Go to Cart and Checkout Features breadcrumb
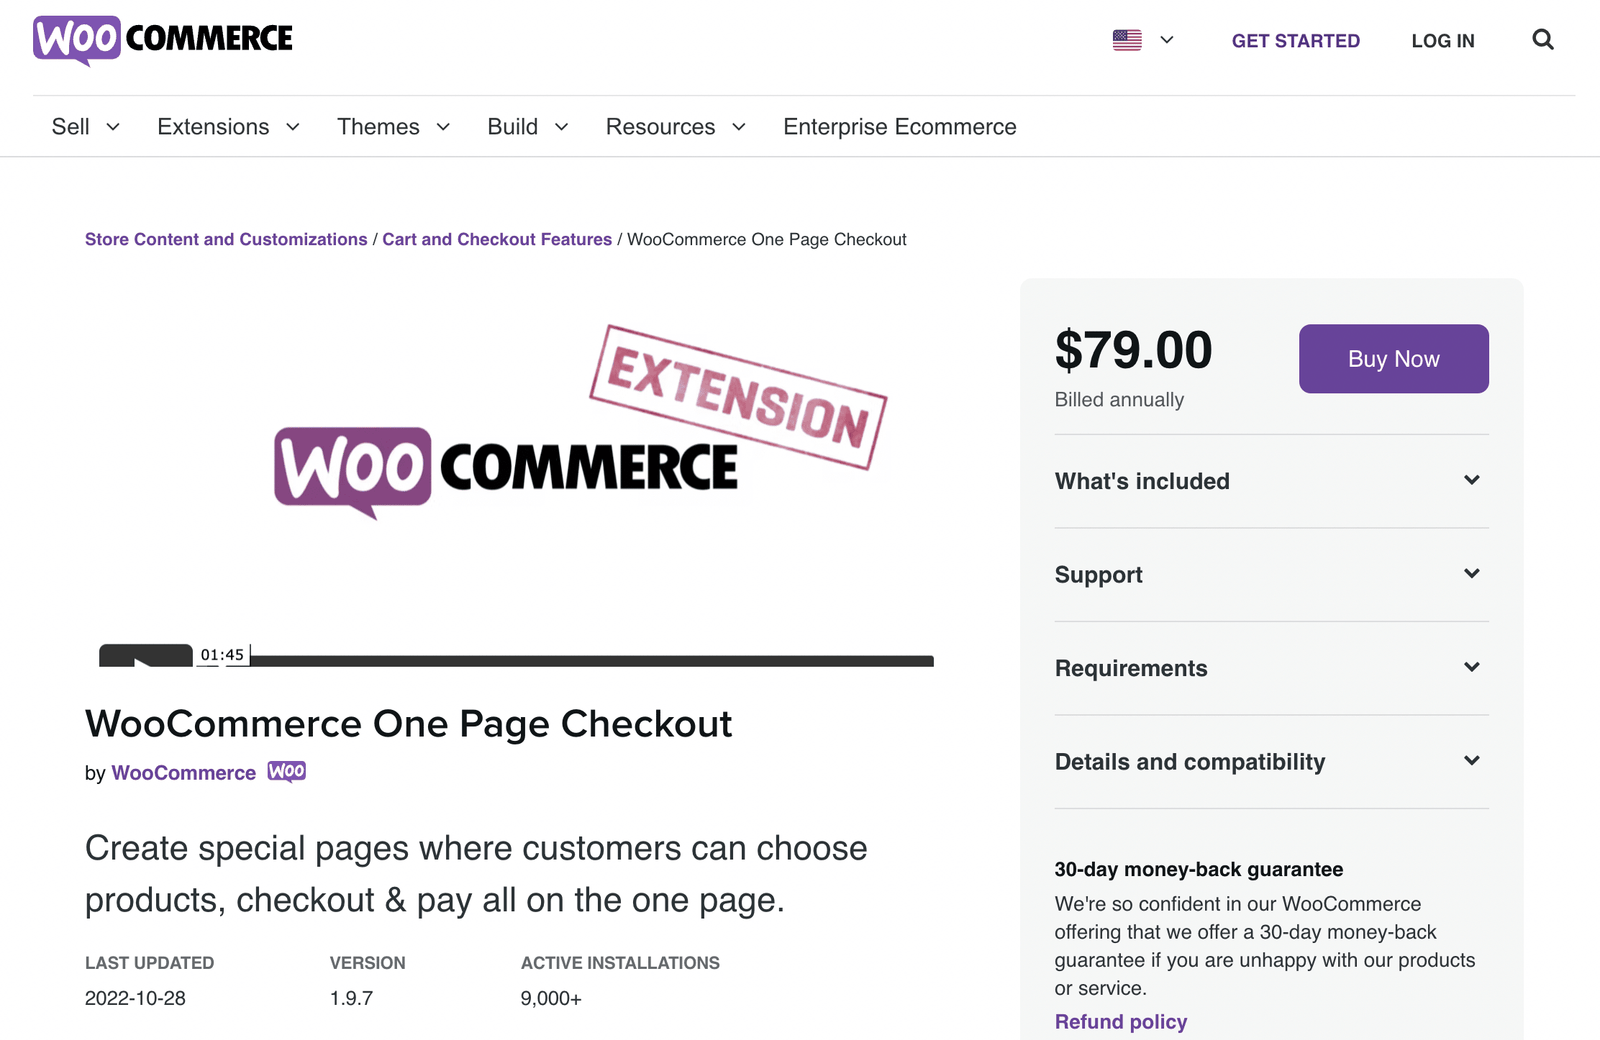This screenshot has width=1600, height=1040. [x=497, y=240]
